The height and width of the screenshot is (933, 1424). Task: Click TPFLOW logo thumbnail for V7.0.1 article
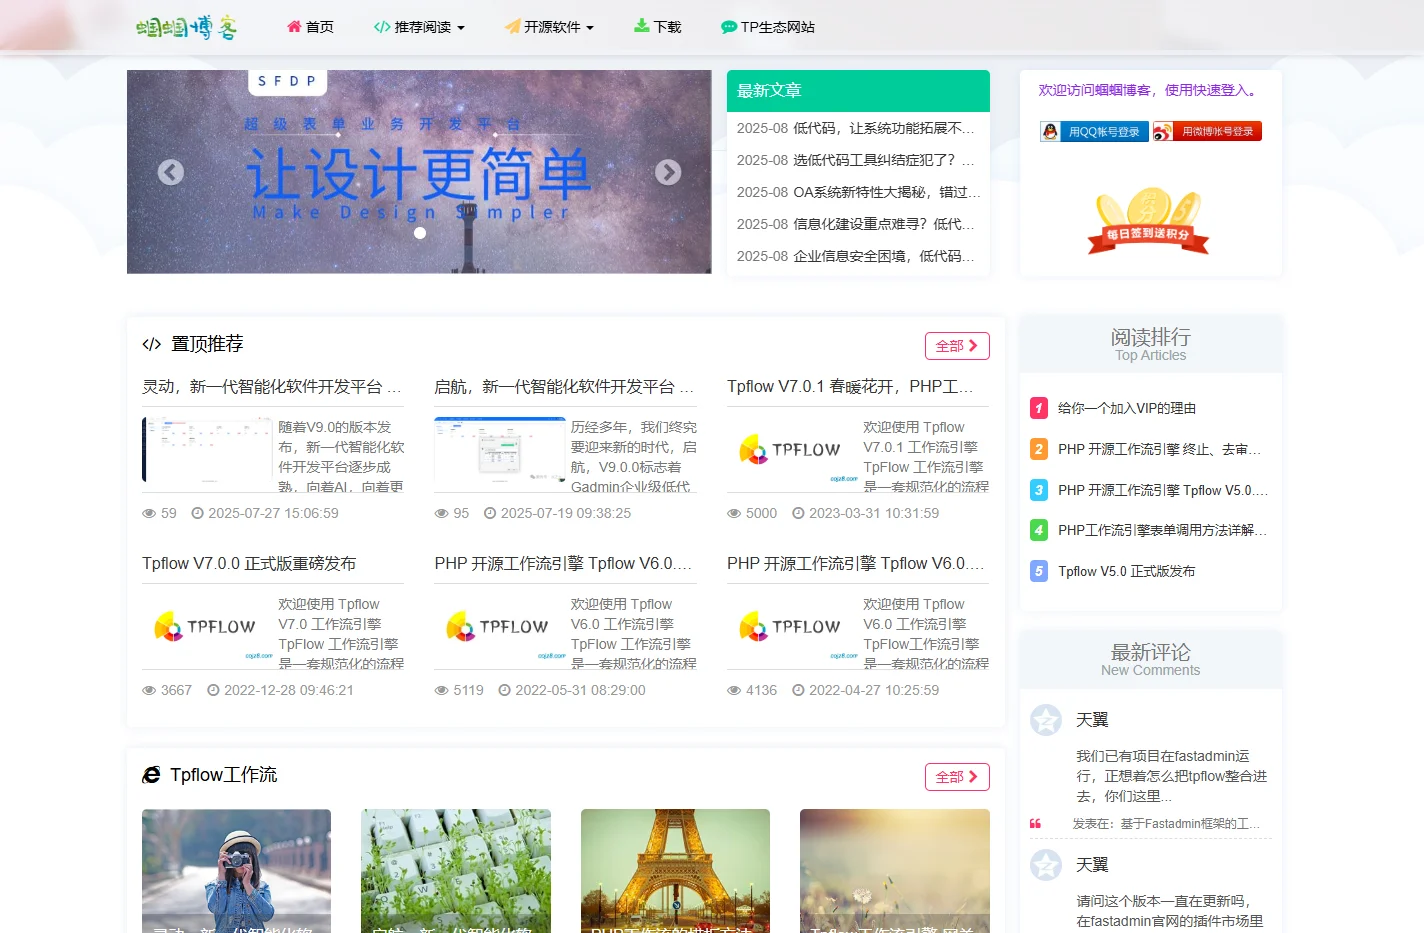[793, 450]
